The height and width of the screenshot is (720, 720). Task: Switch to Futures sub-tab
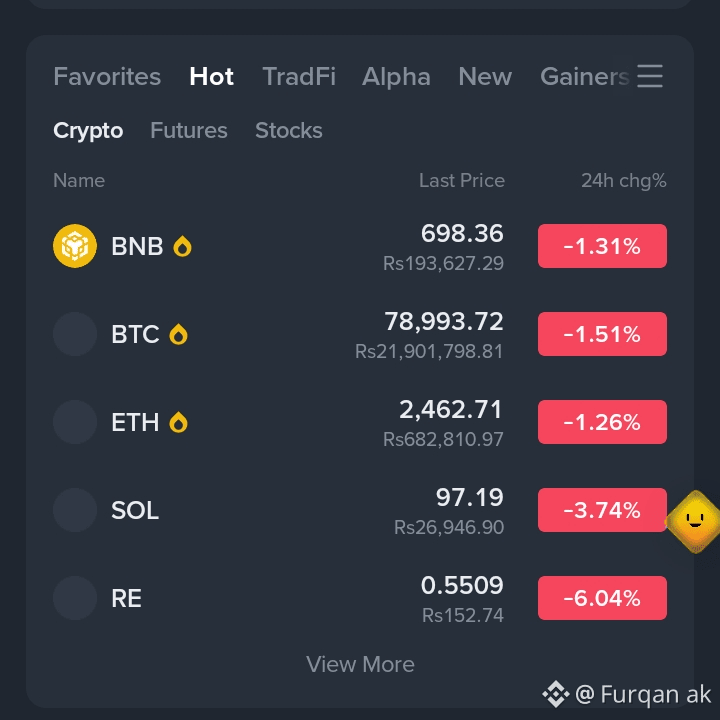189,130
